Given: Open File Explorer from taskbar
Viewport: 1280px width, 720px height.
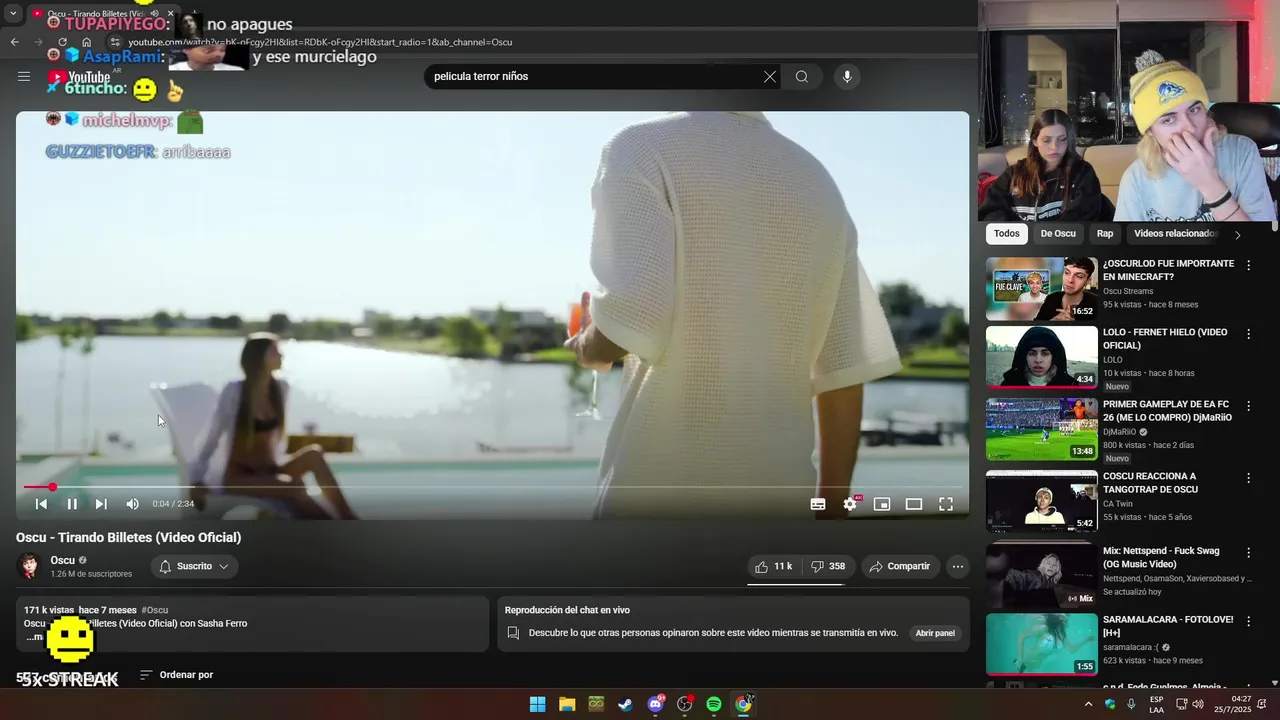Looking at the screenshot, I should coord(567,704).
